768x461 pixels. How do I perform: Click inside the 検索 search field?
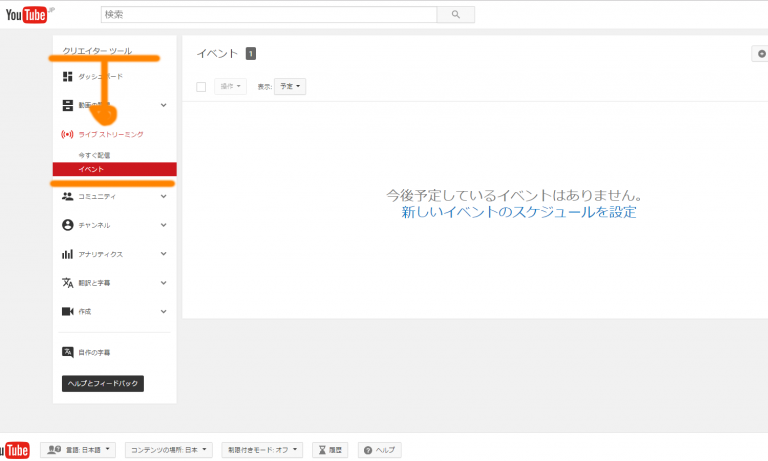(269, 15)
